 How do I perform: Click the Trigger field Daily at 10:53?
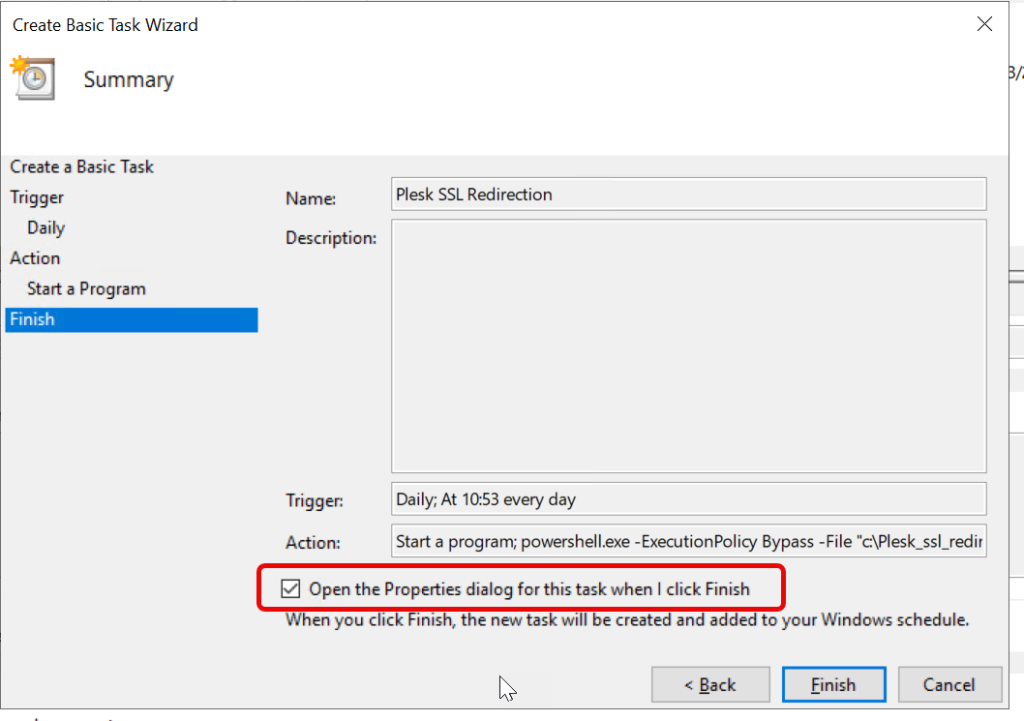[x=688, y=499]
